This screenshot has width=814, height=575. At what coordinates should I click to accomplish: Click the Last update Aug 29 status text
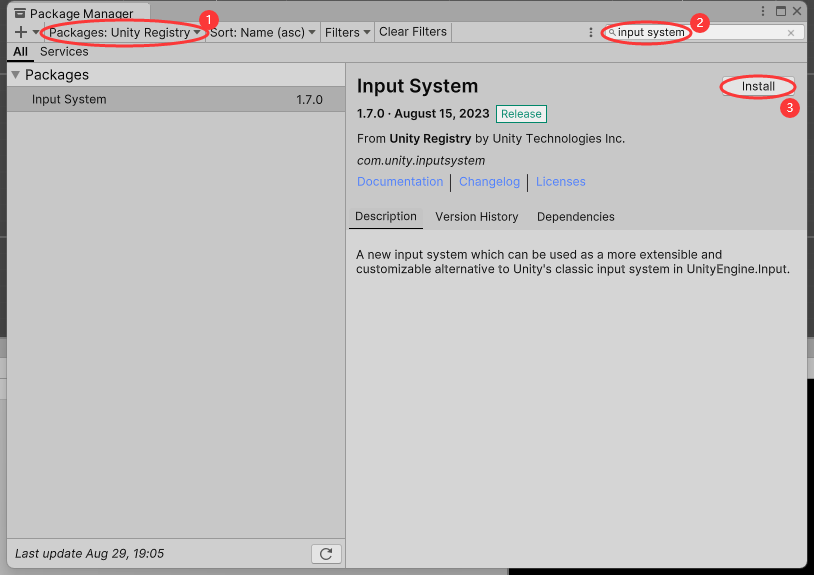[89, 554]
